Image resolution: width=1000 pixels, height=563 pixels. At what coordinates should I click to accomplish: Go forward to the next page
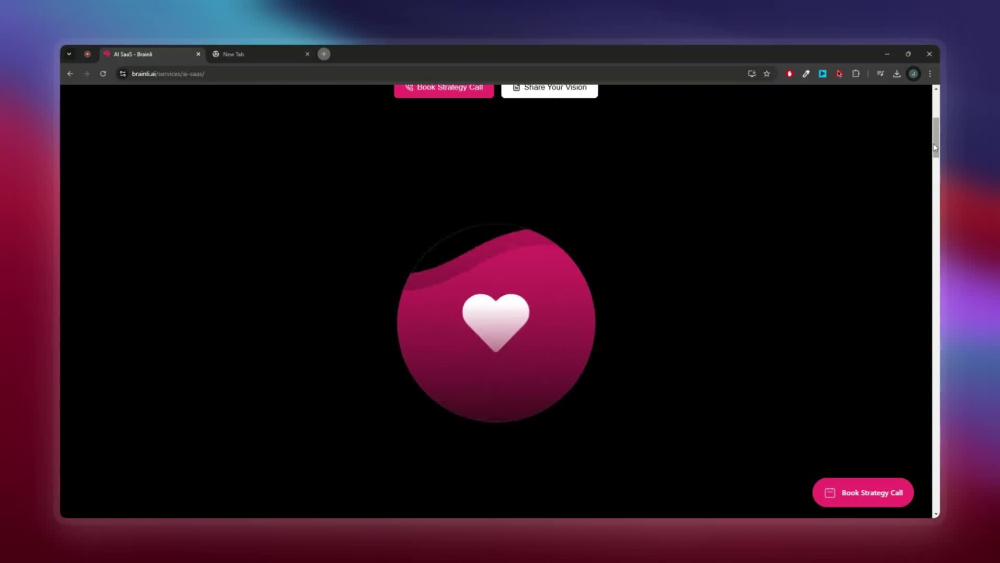(87, 74)
